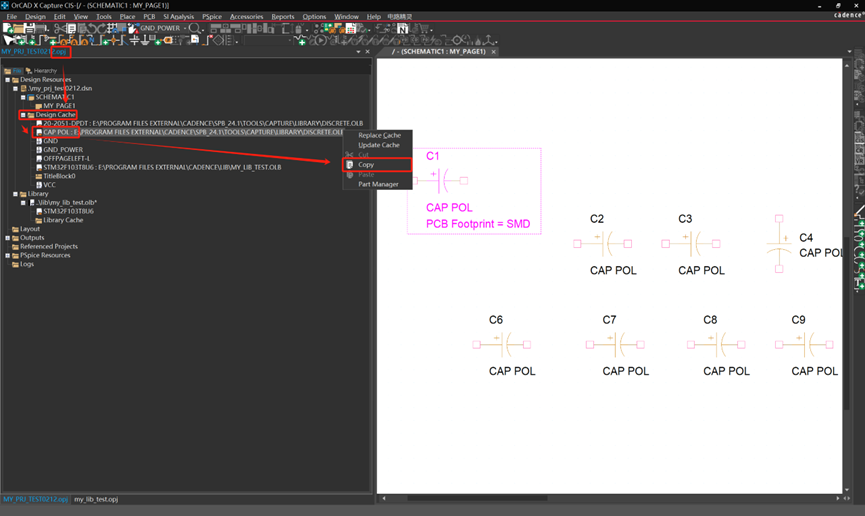Collapse the Design Resources node

[8, 79]
